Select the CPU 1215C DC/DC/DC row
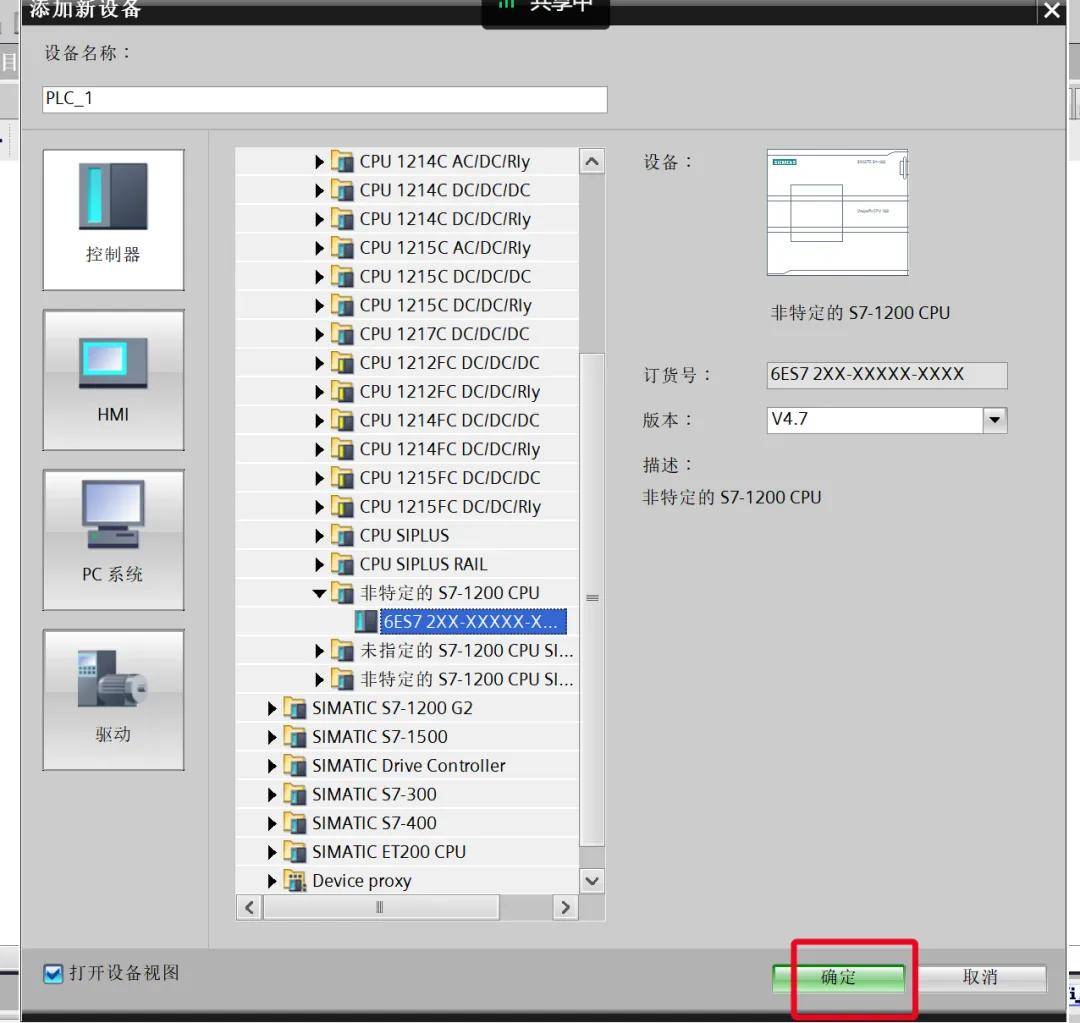This screenshot has width=1080, height=1023. 407,277
